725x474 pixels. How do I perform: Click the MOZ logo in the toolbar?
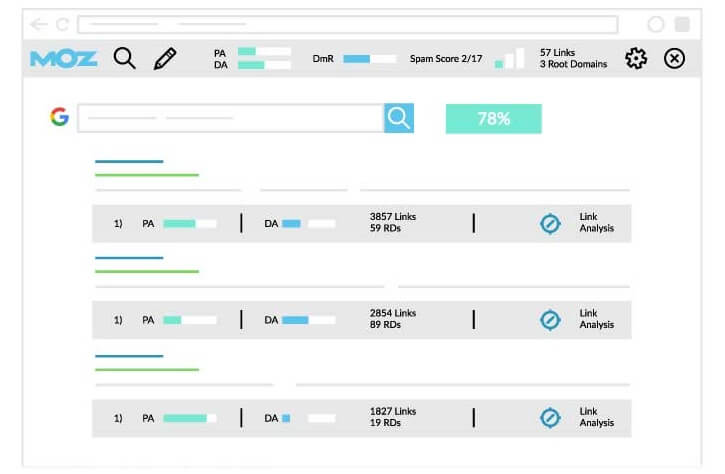point(64,59)
